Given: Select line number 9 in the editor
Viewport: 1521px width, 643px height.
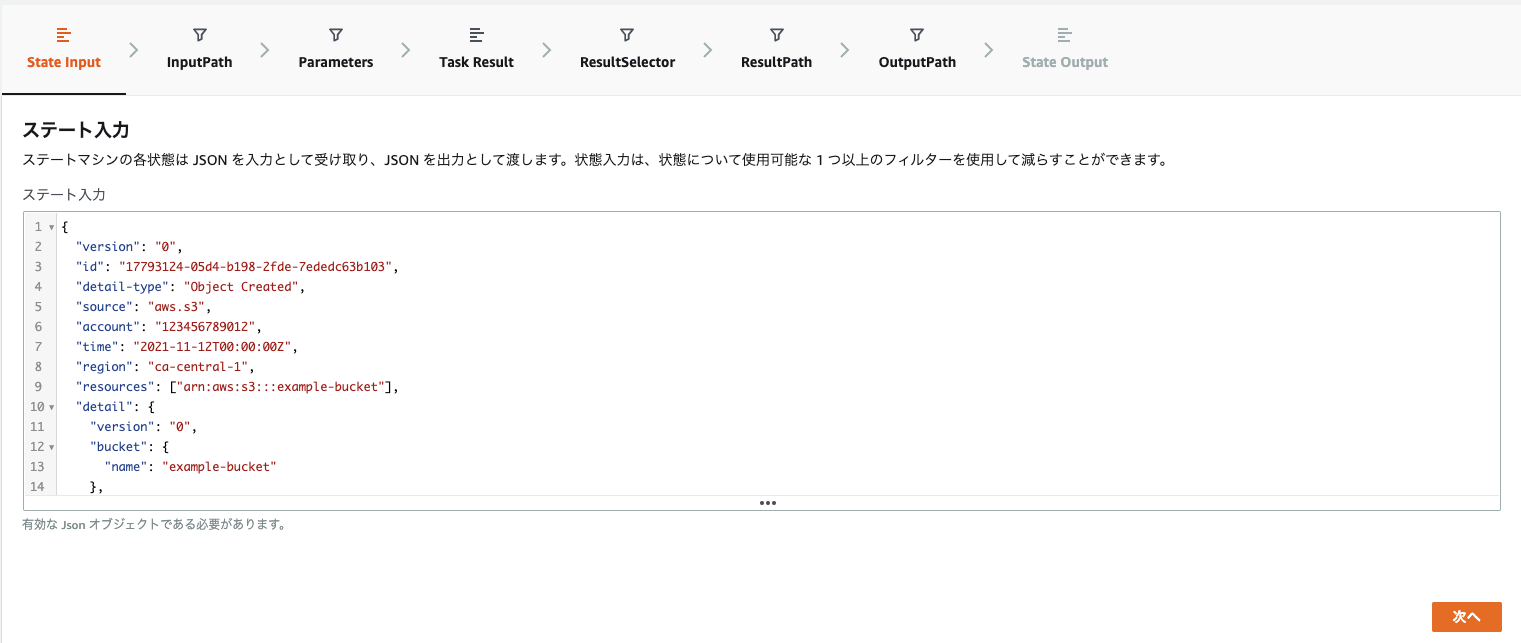Looking at the screenshot, I should [x=38, y=386].
